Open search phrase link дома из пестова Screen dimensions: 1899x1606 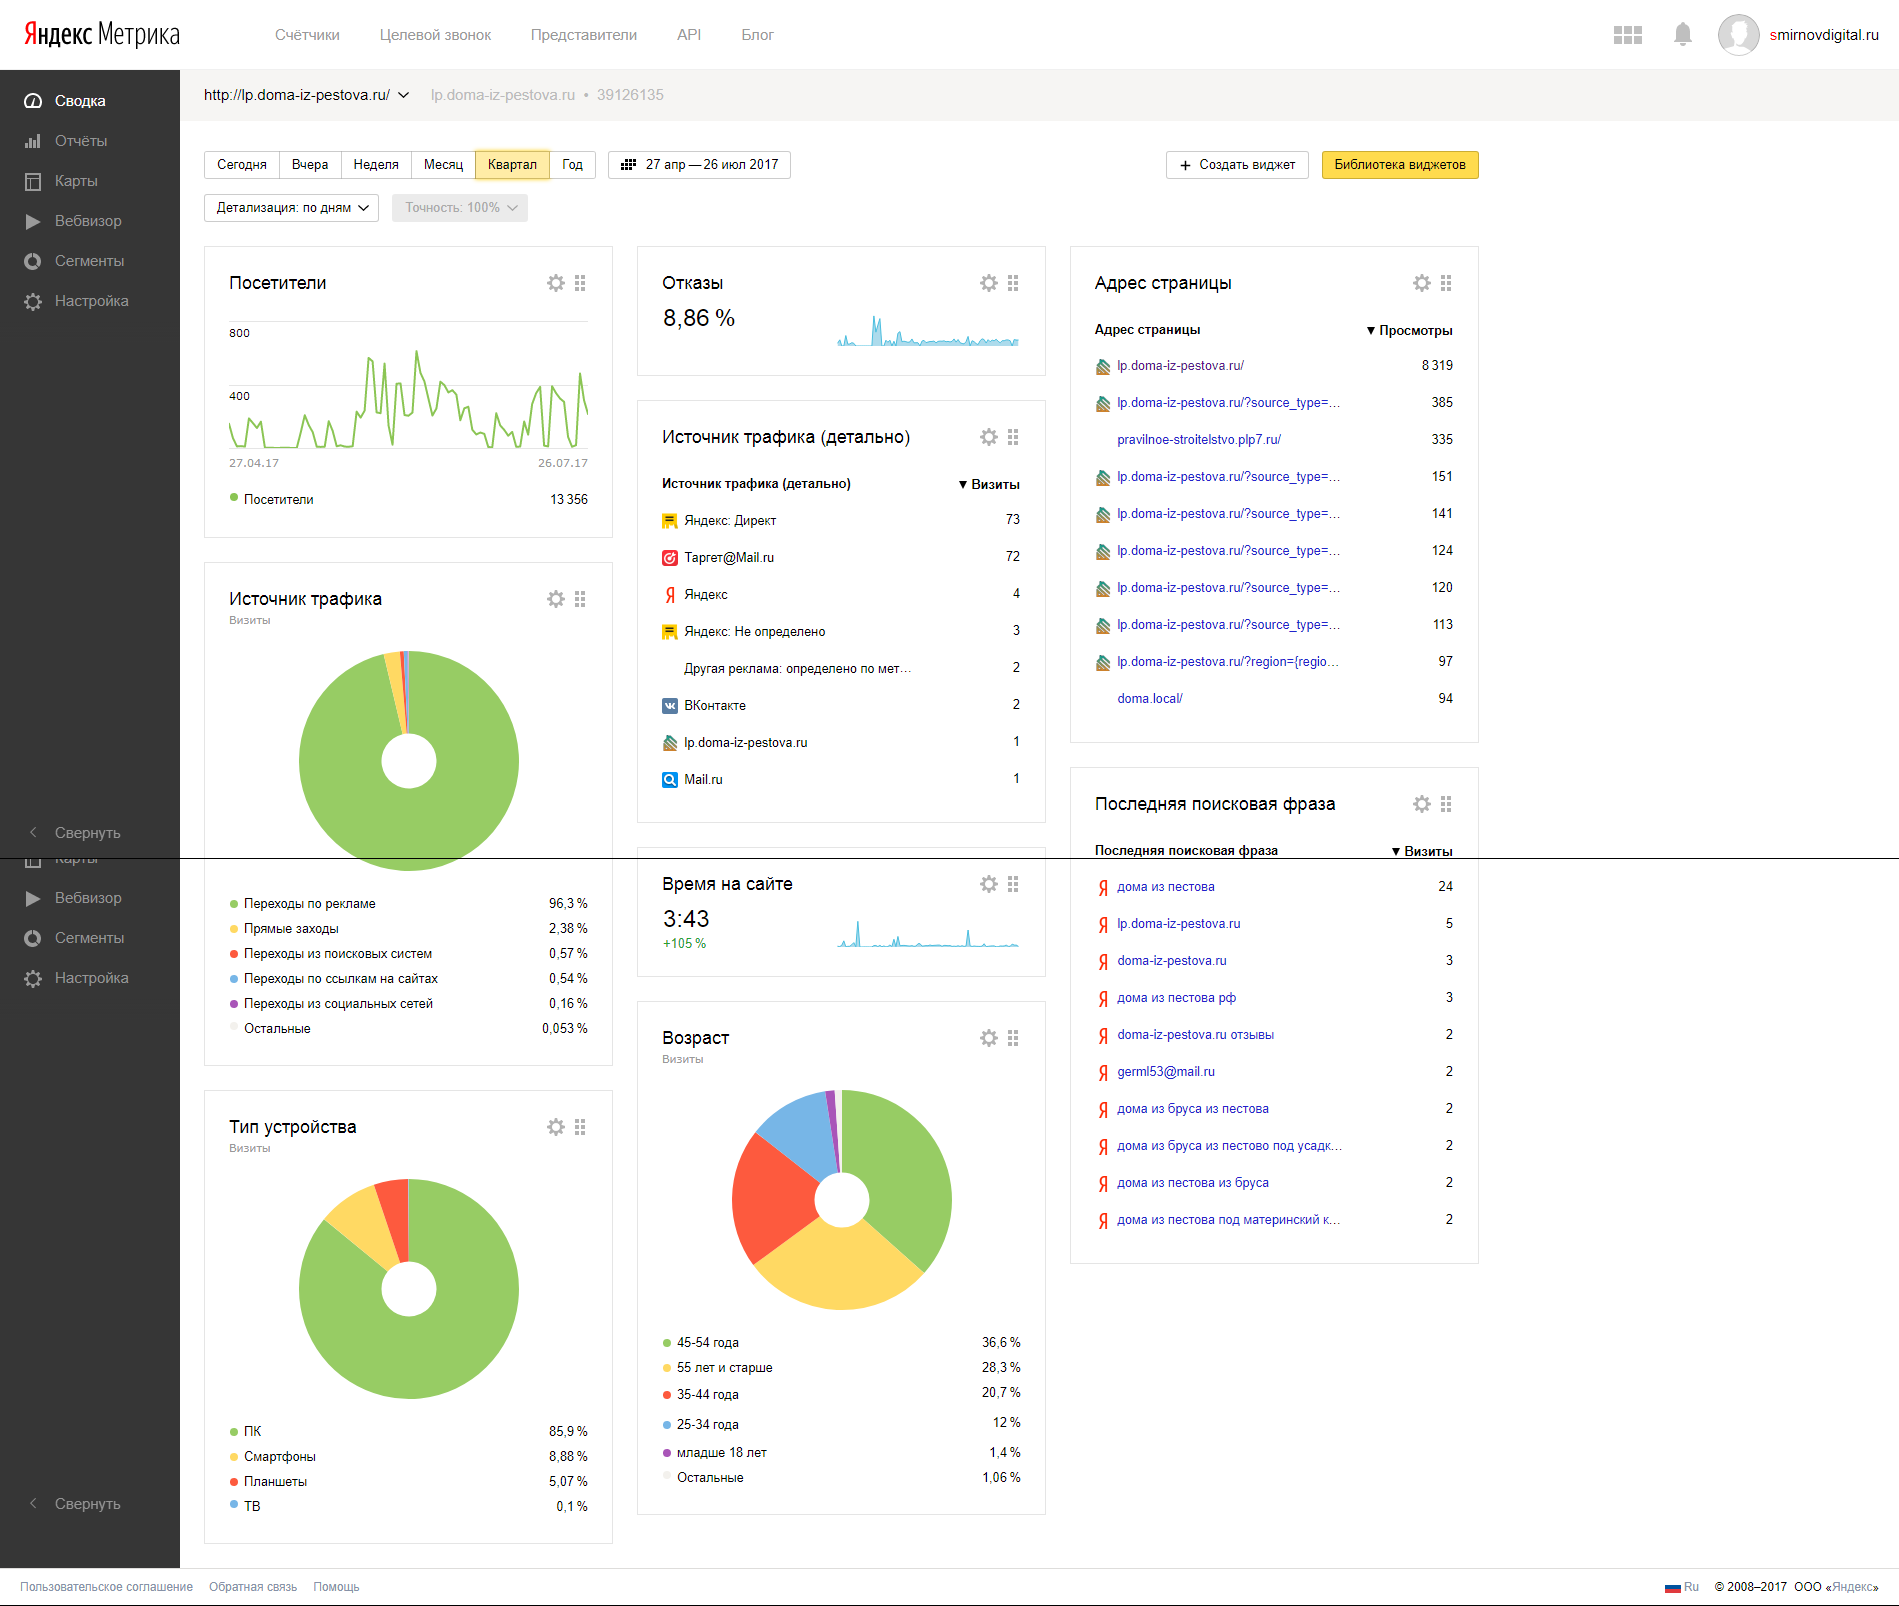click(x=1166, y=887)
